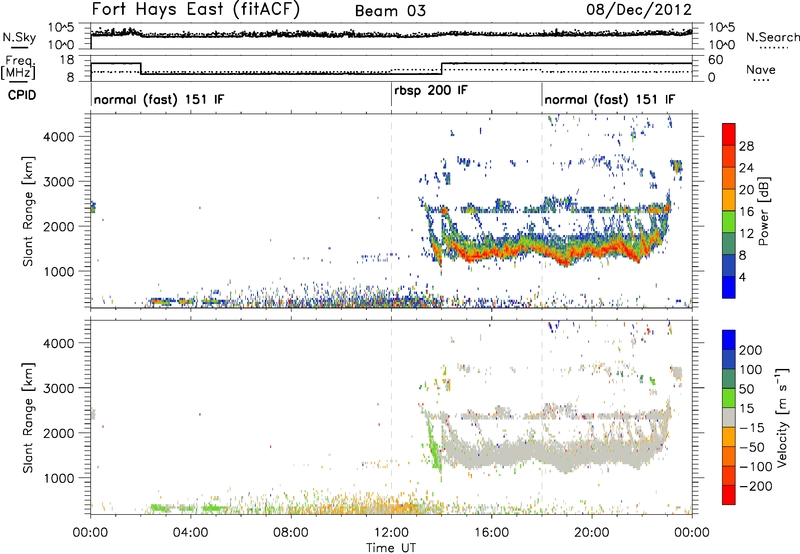Select the 'rbsp 200 IF' CPID label
The height and width of the screenshot is (554, 800).
(x=431, y=91)
